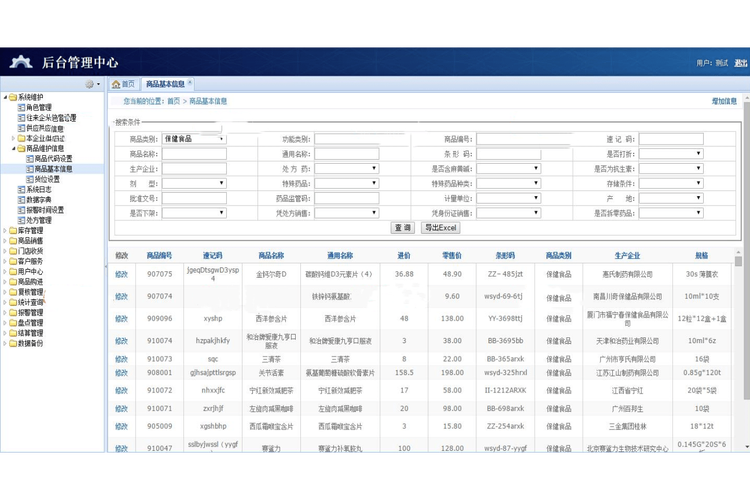This screenshot has height=500, width=750.
Task: Click the 货位设置 page icon
Action: pyautogui.click(x=30, y=179)
